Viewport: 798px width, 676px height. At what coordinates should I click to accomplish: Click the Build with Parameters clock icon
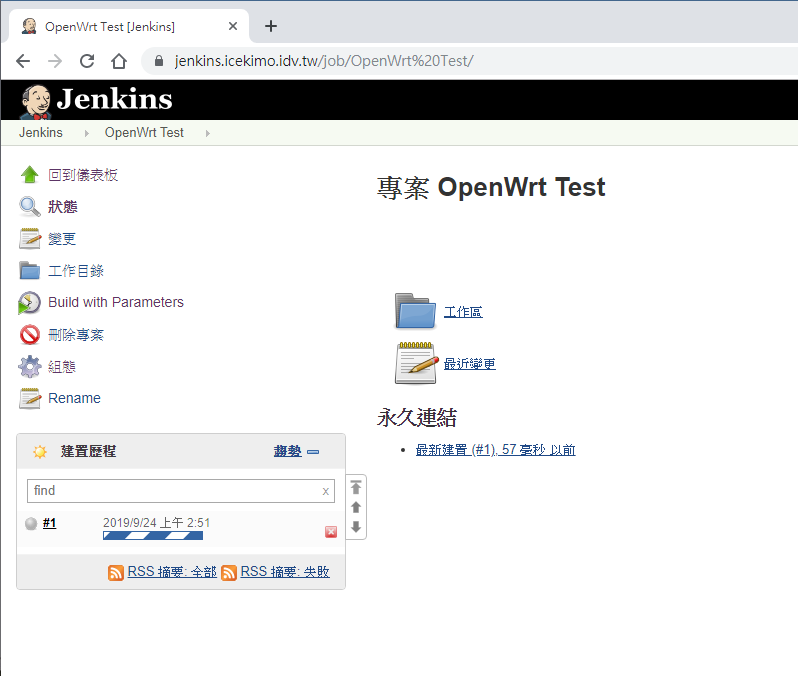(x=30, y=302)
